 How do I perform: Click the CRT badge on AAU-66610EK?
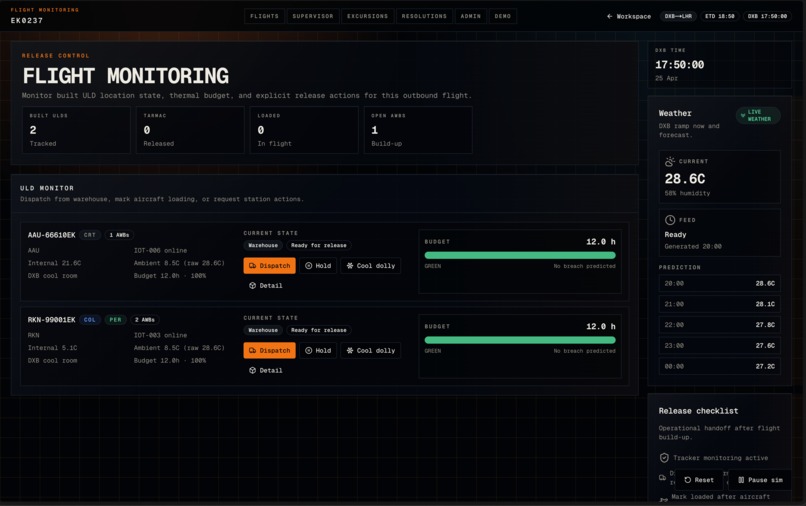90,235
